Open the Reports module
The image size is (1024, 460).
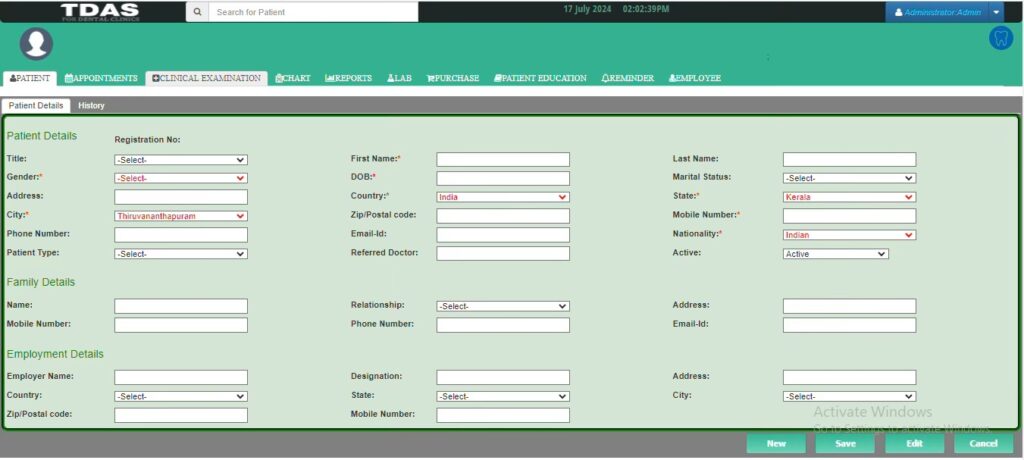pos(348,78)
